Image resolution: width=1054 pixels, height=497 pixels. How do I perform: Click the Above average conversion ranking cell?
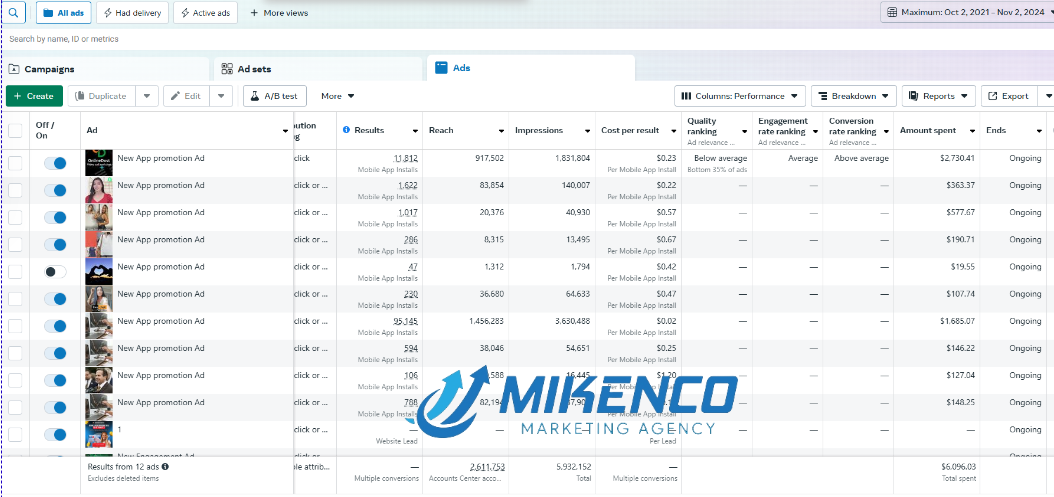pyautogui.click(x=862, y=159)
